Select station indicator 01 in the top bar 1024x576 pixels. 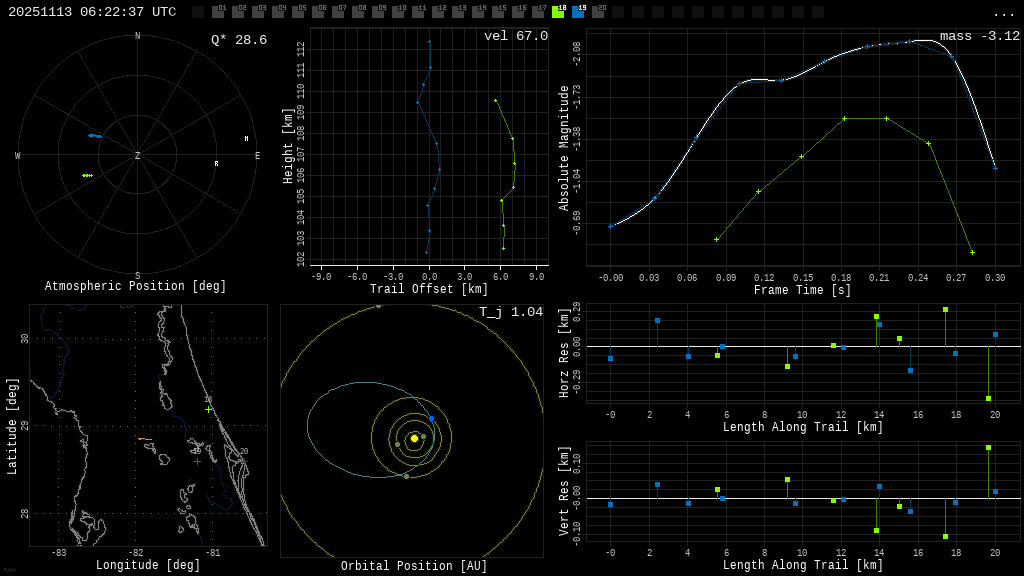218,12
